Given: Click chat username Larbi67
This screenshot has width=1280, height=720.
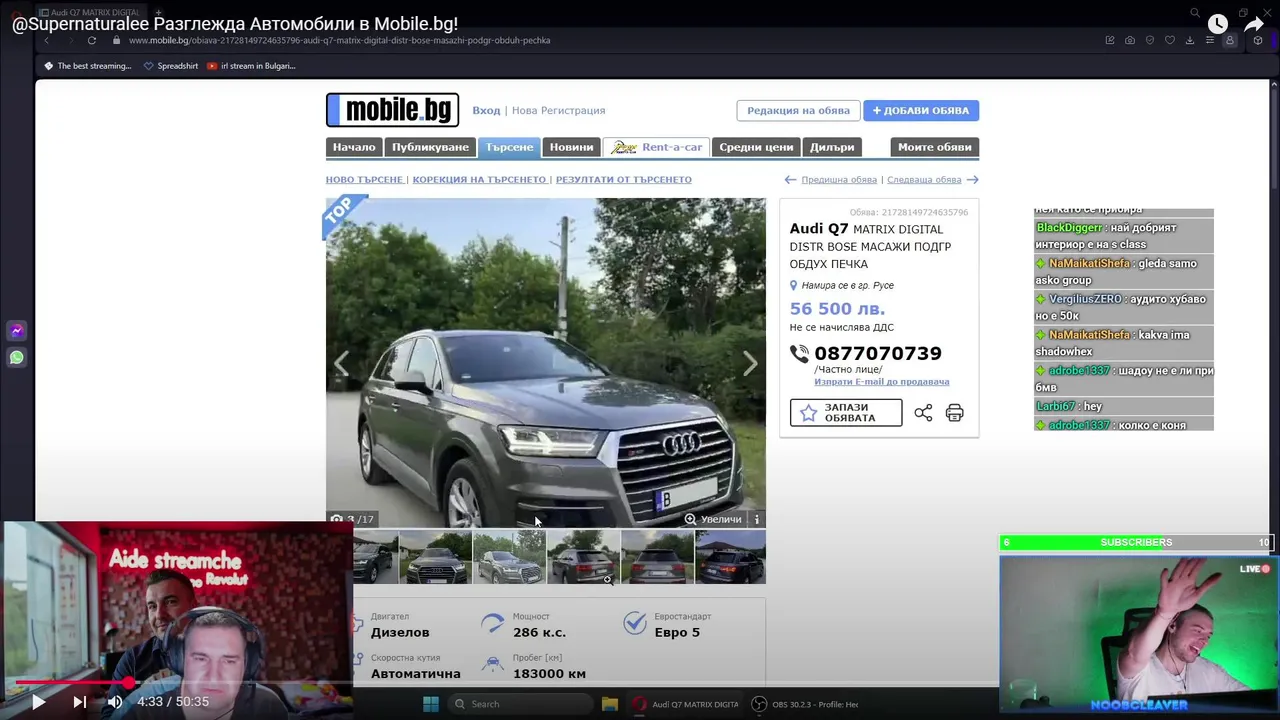Looking at the screenshot, I should (1055, 406).
